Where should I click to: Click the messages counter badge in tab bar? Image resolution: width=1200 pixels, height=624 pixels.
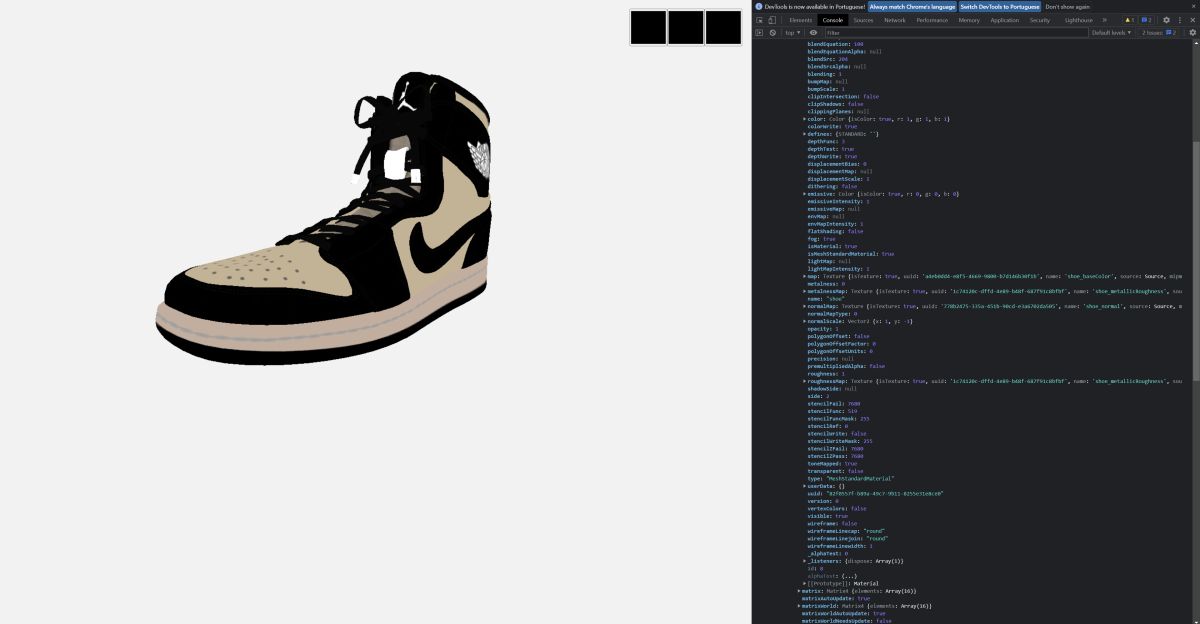pyautogui.click(x=1147, y=20)
